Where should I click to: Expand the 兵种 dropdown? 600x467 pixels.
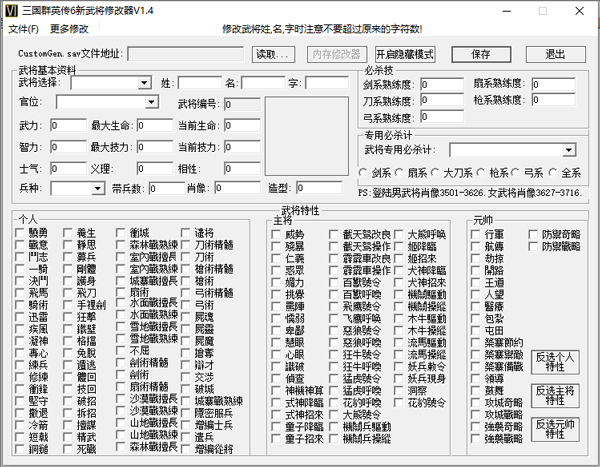[x=98, y=188]
